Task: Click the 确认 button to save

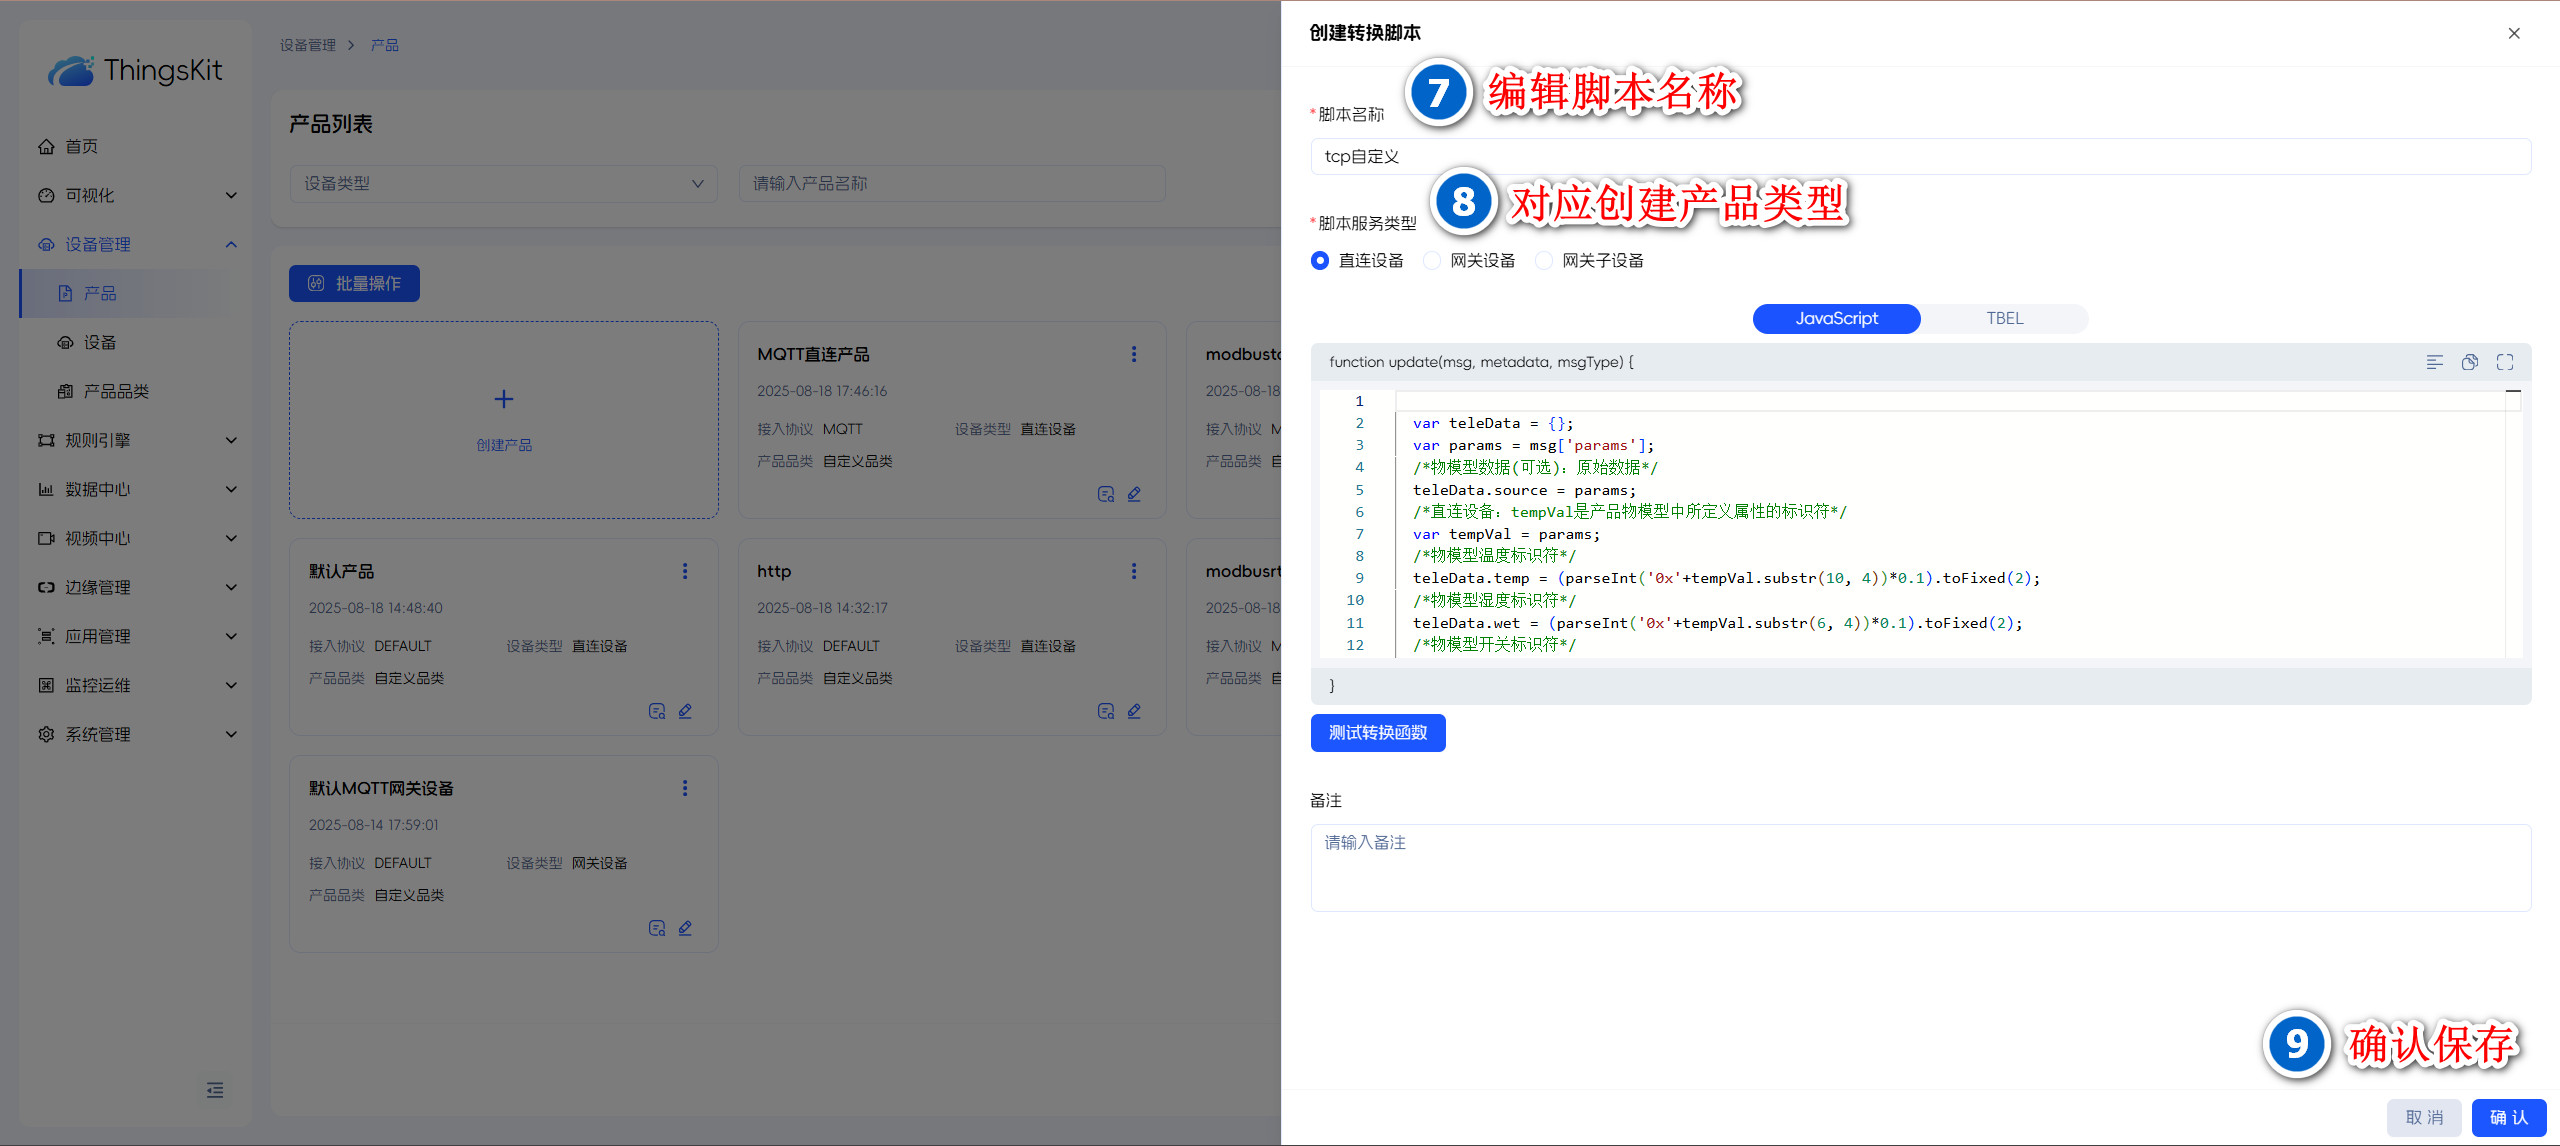Action: (2508, 1117)
